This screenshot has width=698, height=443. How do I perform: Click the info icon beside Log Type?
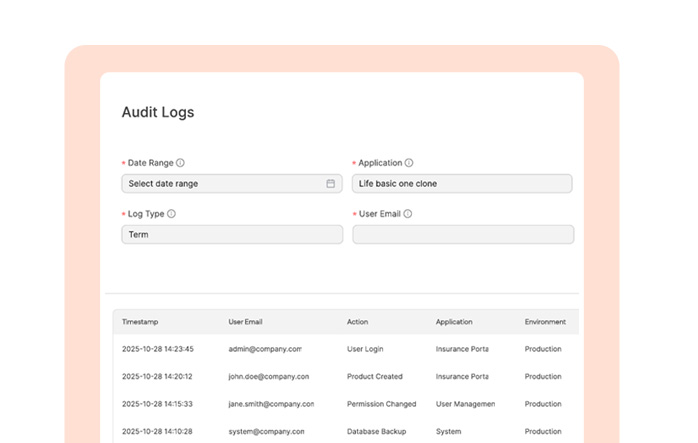tap(171, 214)
